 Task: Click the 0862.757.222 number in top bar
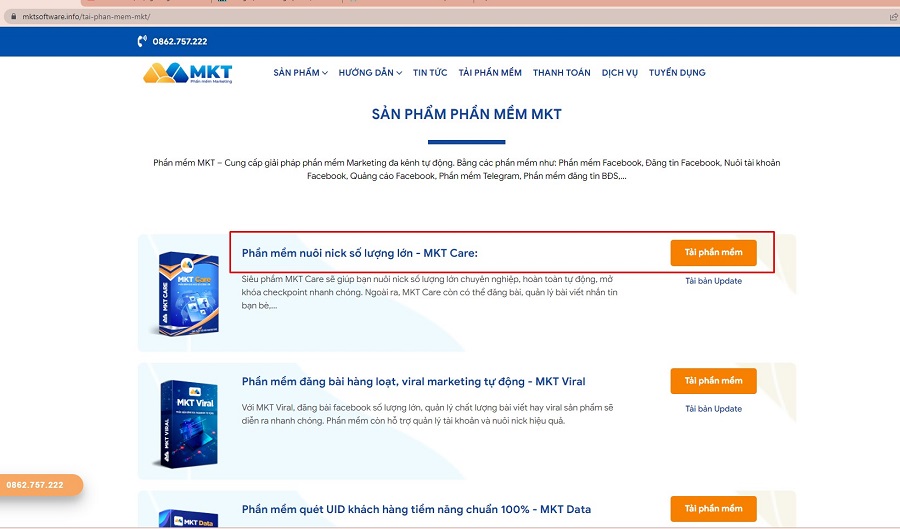click(x=180, y=41)
